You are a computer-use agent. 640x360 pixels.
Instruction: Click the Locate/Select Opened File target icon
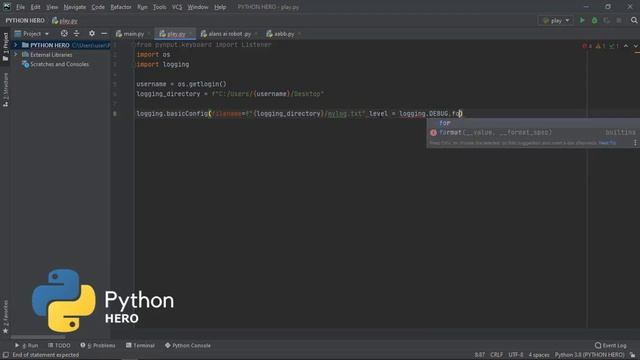(64, 33)
